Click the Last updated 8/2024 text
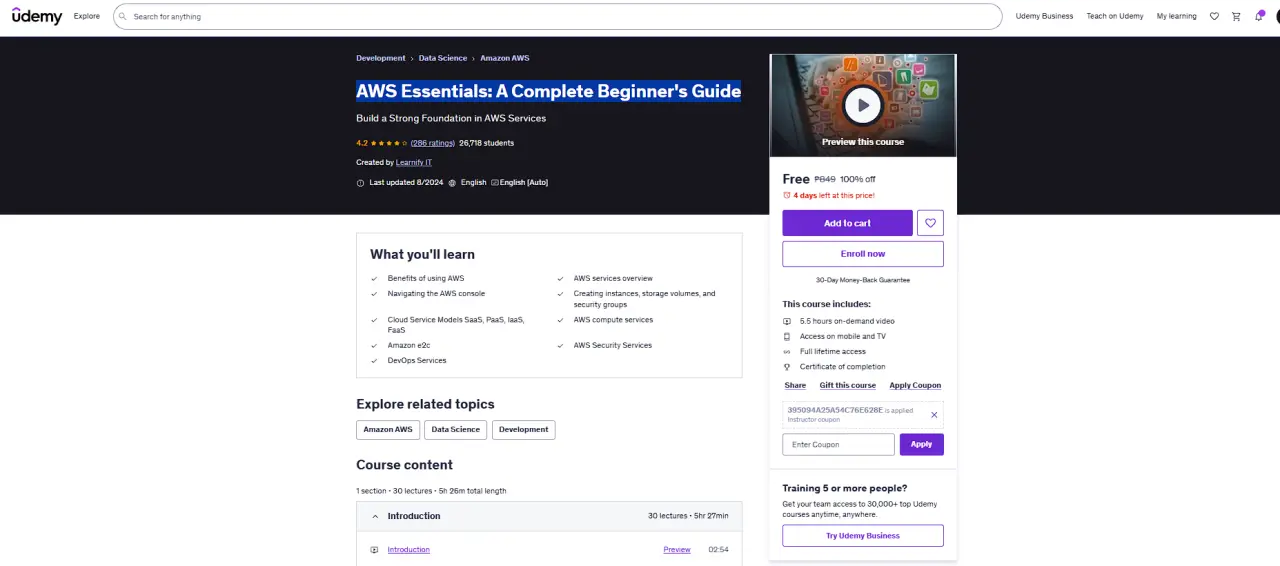The height and width of the screenshot is (566, 1280). 406,182
